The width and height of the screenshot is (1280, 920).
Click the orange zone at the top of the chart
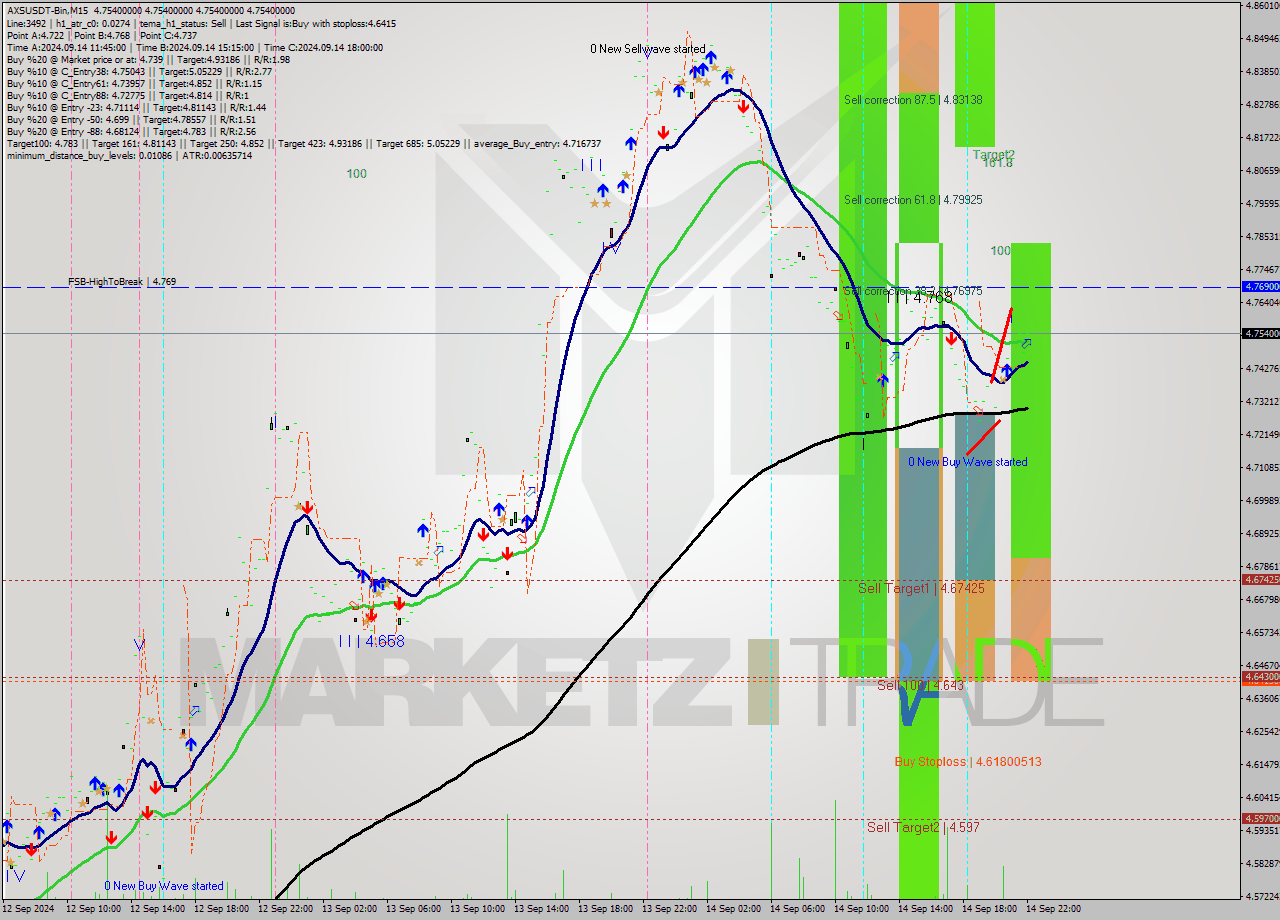(918, 45)
